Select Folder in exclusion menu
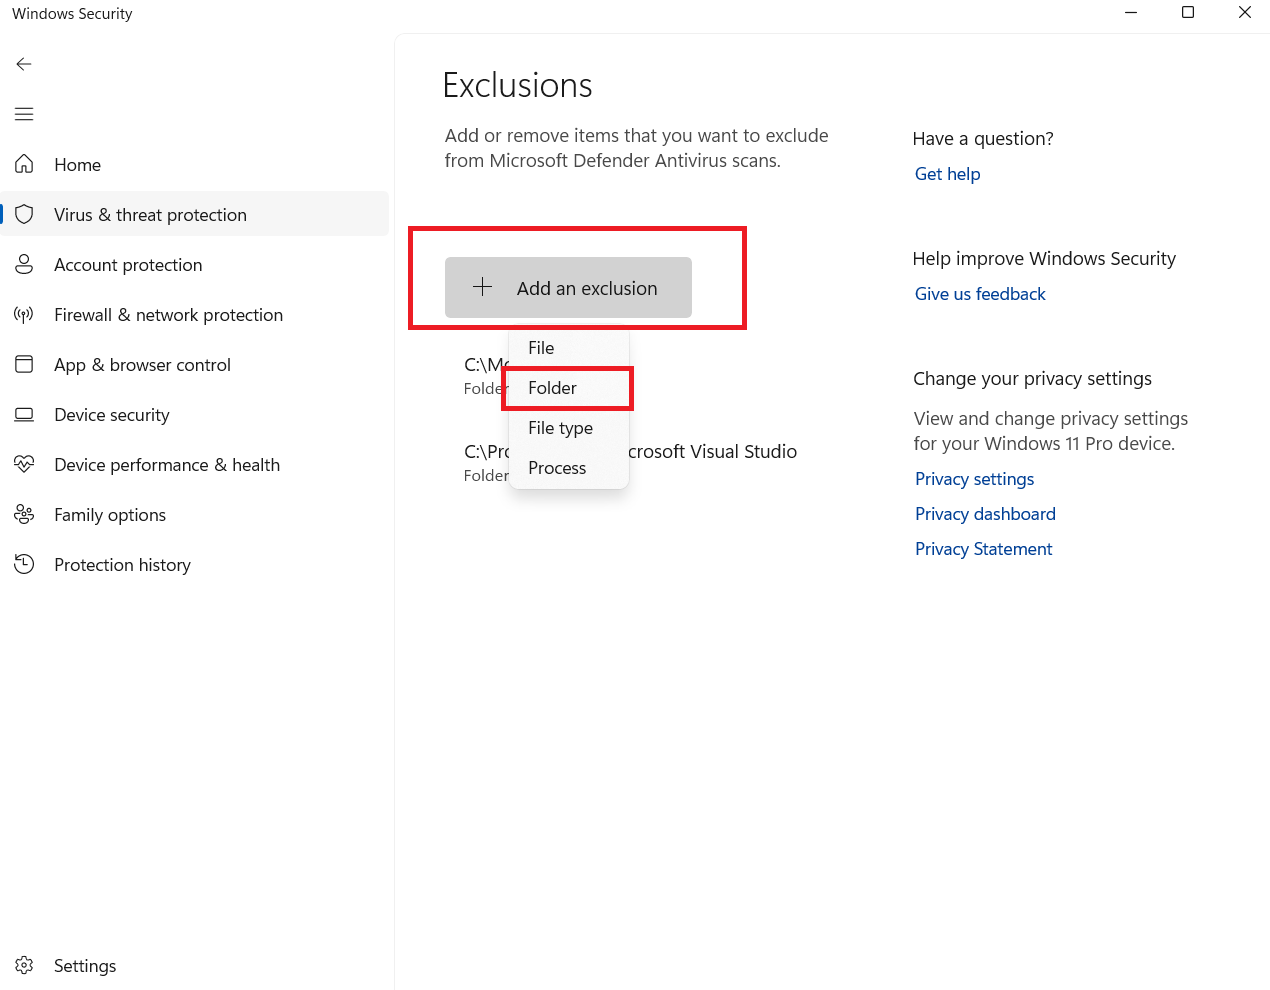 553,388
